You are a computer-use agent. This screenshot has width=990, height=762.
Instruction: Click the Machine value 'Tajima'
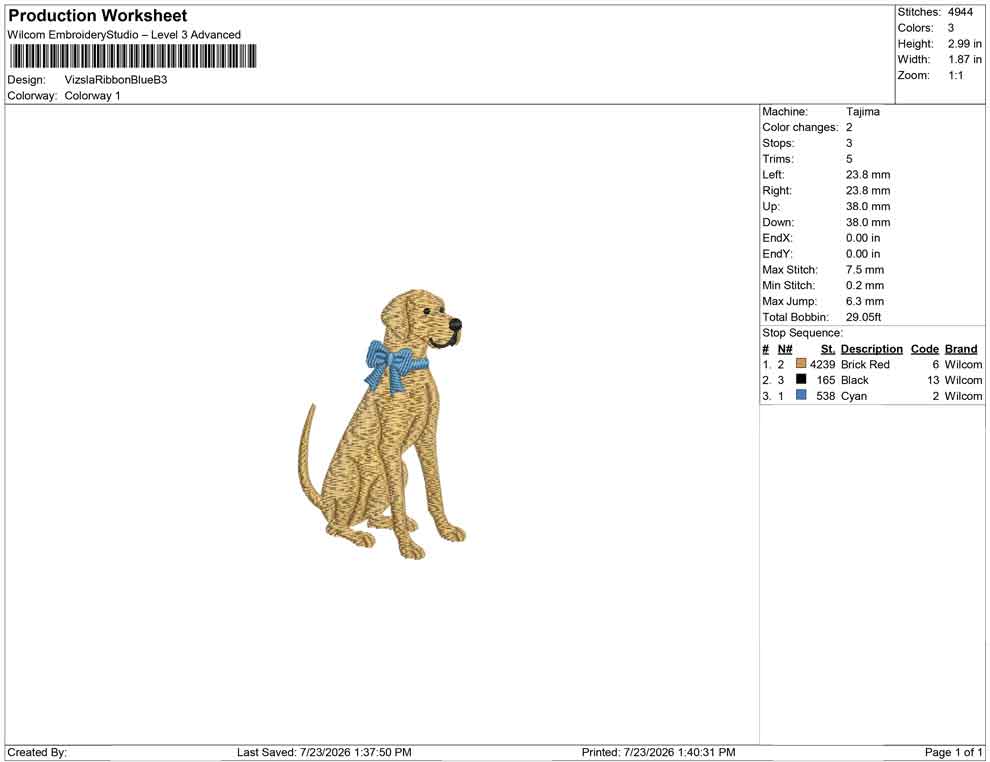862,112
